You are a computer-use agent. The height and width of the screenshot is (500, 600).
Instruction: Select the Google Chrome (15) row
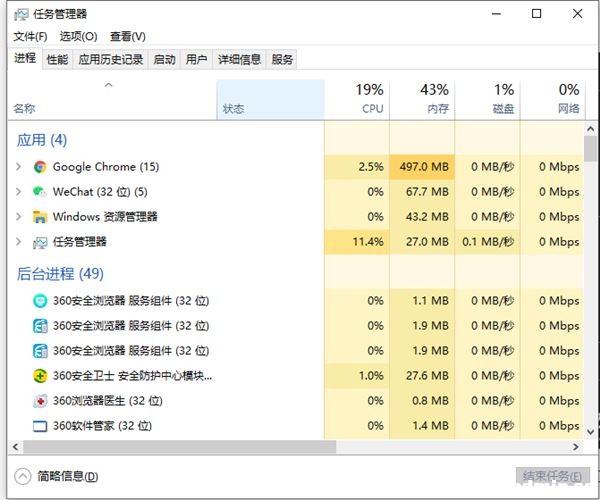tap(295, 167)
